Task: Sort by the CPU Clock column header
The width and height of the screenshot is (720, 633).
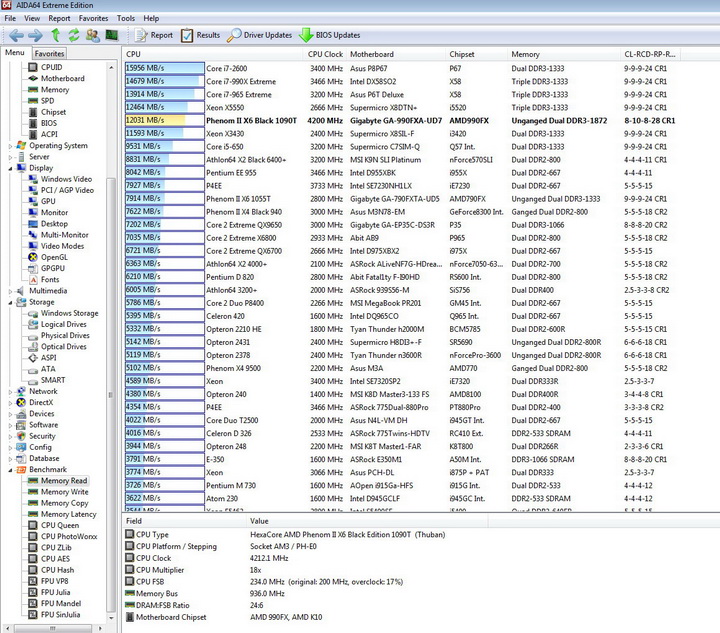Action: 325,54
